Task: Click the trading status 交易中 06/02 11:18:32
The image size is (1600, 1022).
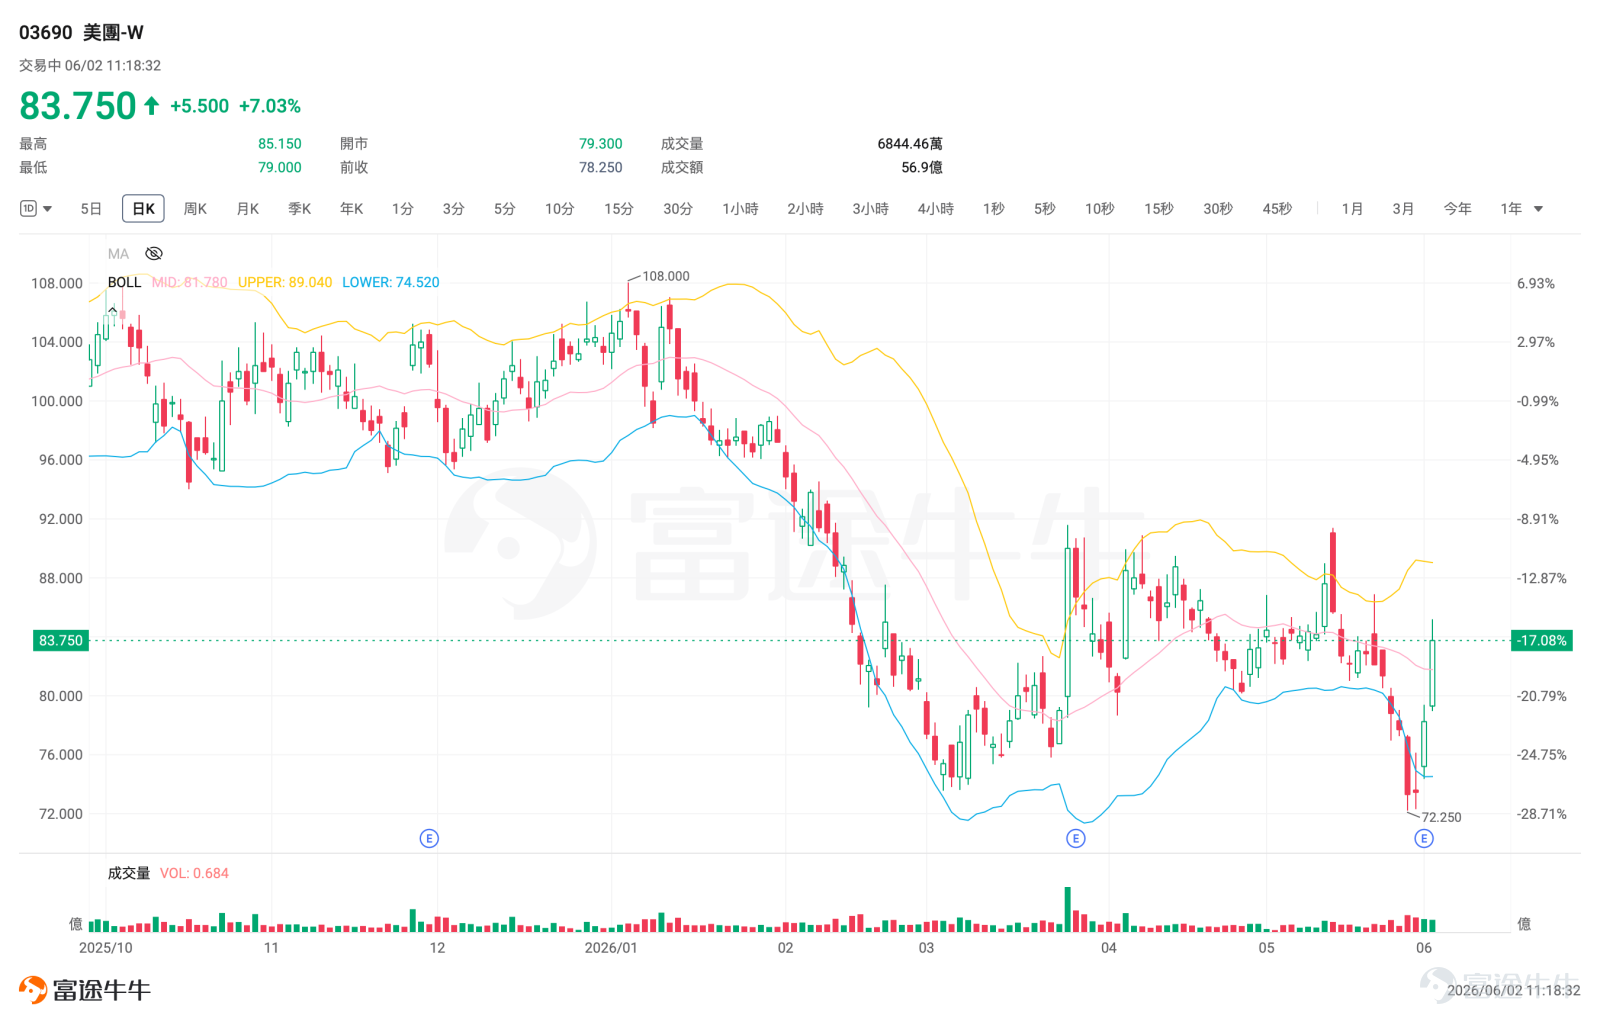Action: coord(90,66)
